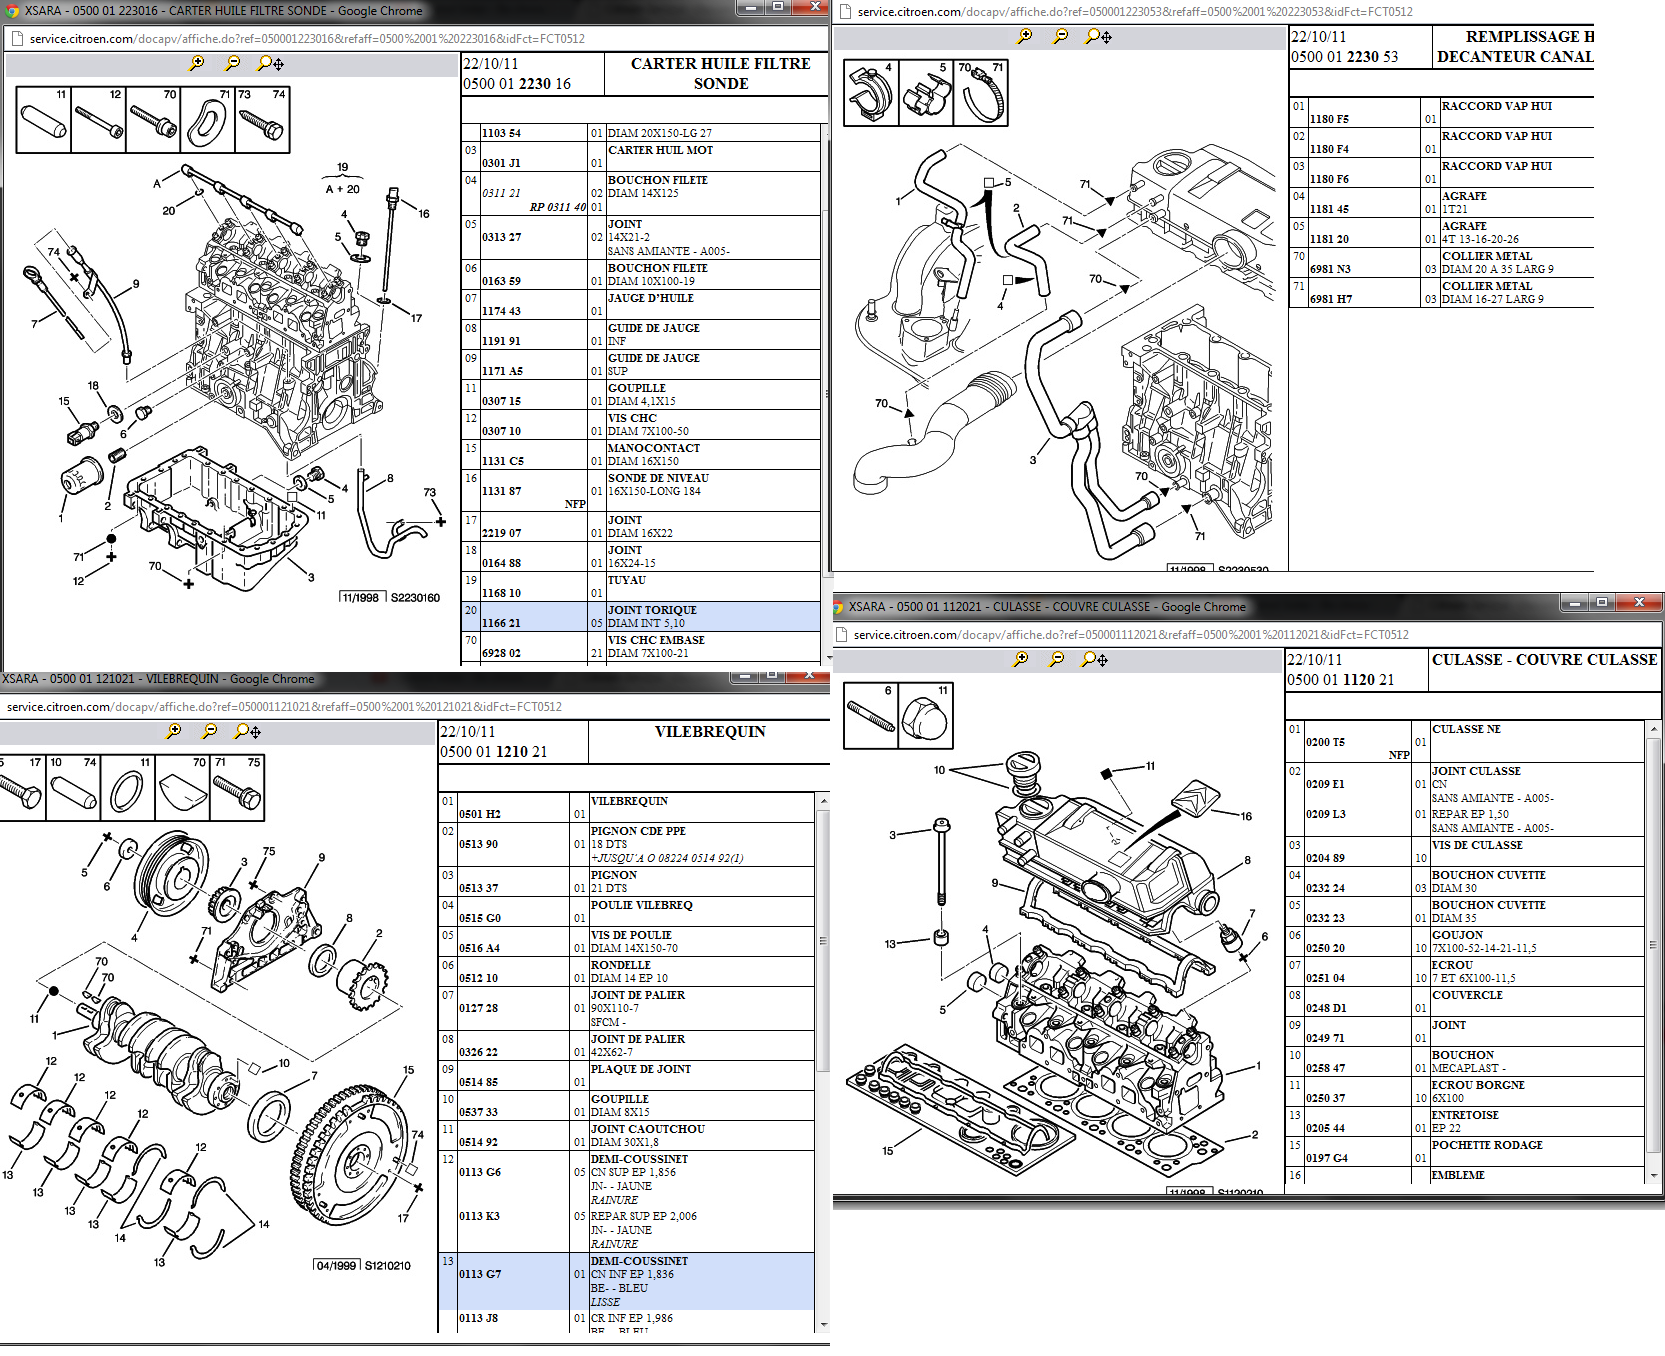Image resolution: width=1665 pixels, height=1356 pixels.
Task: Click the Vilebrequin window URL field
Action: coord(284,707)
